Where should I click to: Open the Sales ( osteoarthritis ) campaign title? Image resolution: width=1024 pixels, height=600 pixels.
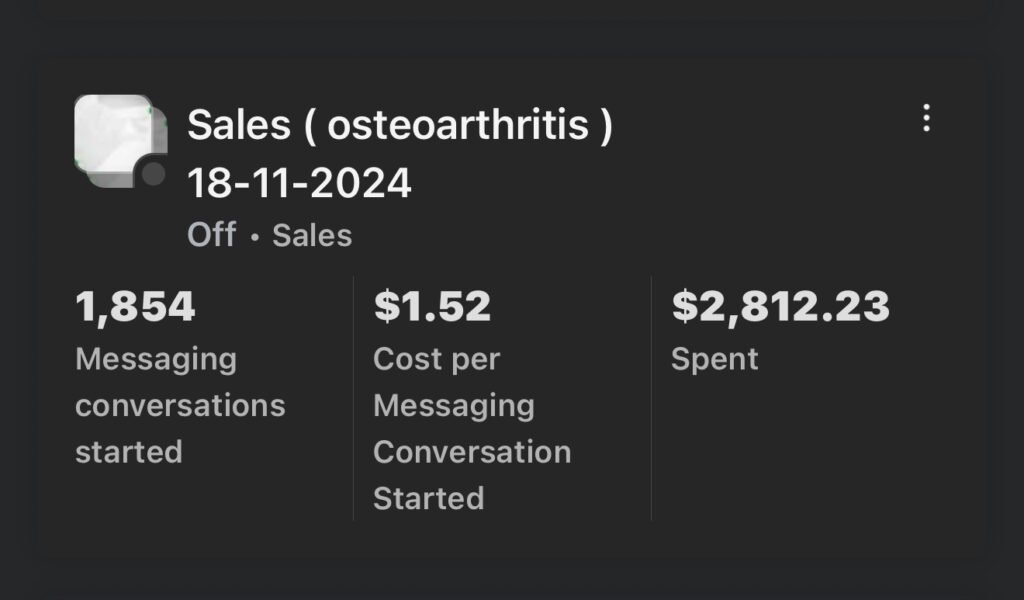tap(400, 126)
